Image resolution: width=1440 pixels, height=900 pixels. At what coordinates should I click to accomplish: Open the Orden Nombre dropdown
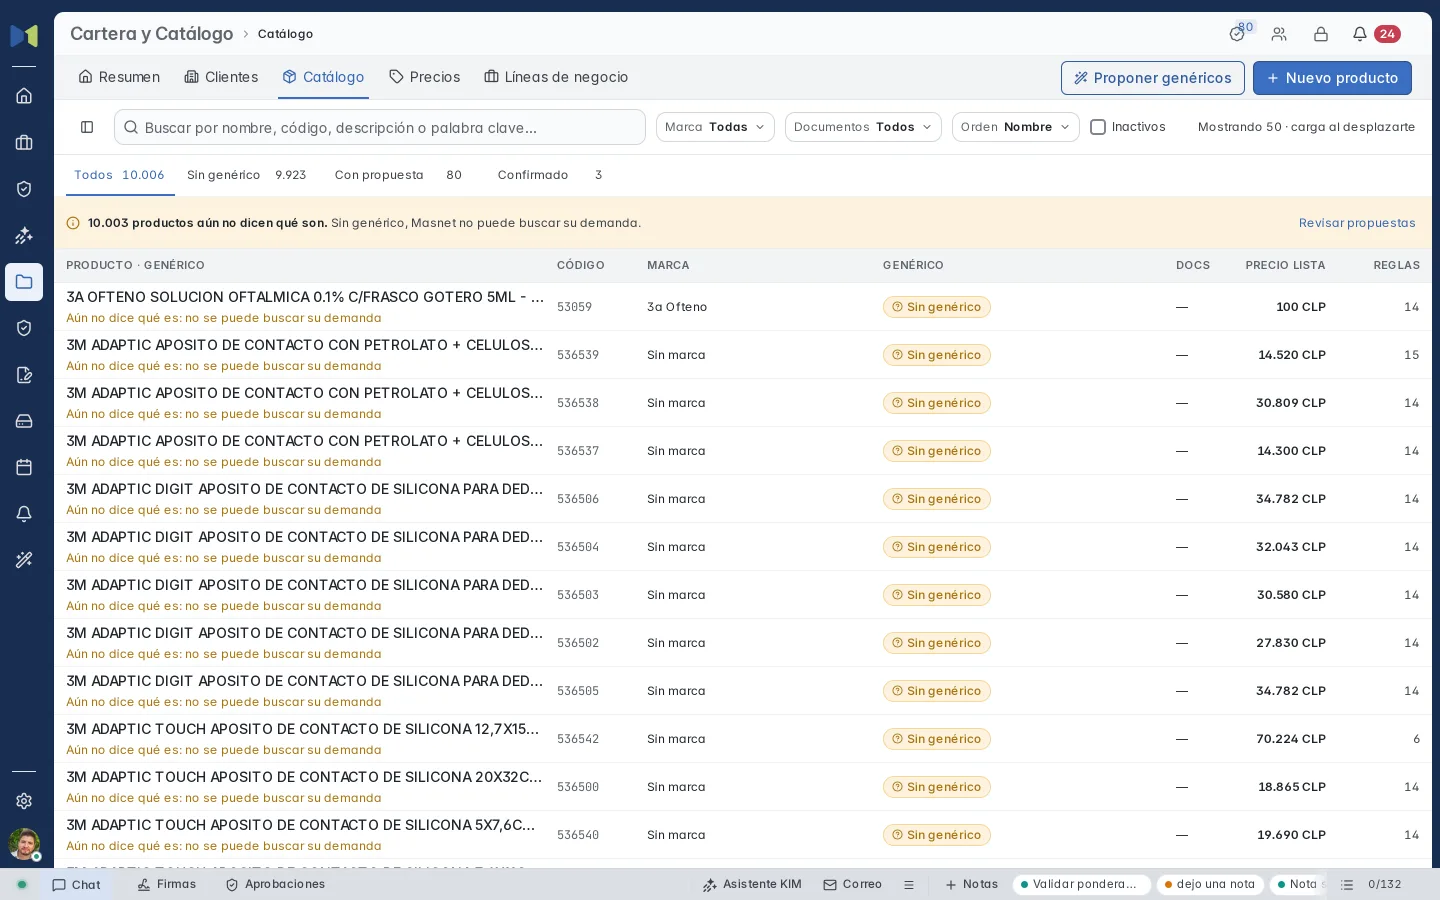coord(1015,127)
